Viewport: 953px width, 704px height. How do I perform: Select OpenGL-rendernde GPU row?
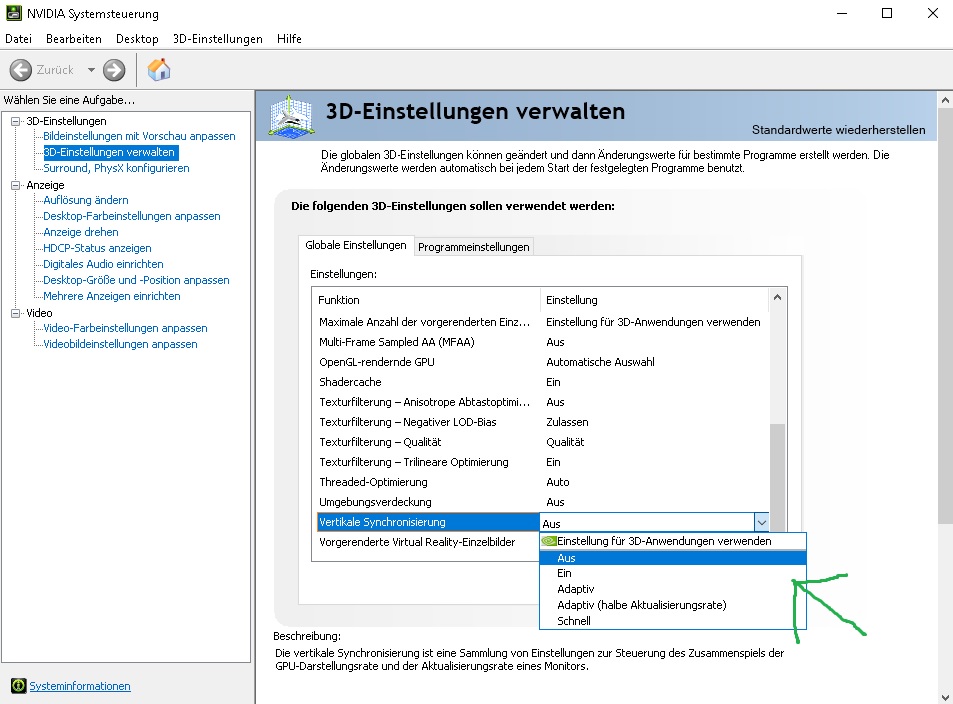tap(542, 362)
